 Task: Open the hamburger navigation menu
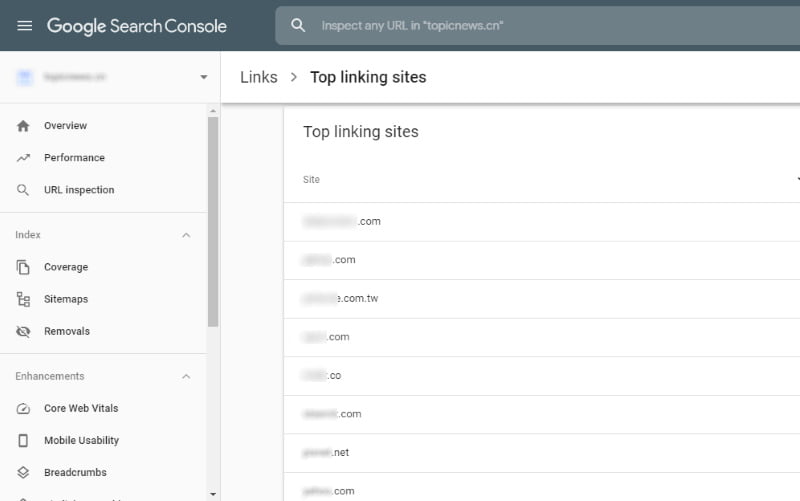tap(24, 26)
